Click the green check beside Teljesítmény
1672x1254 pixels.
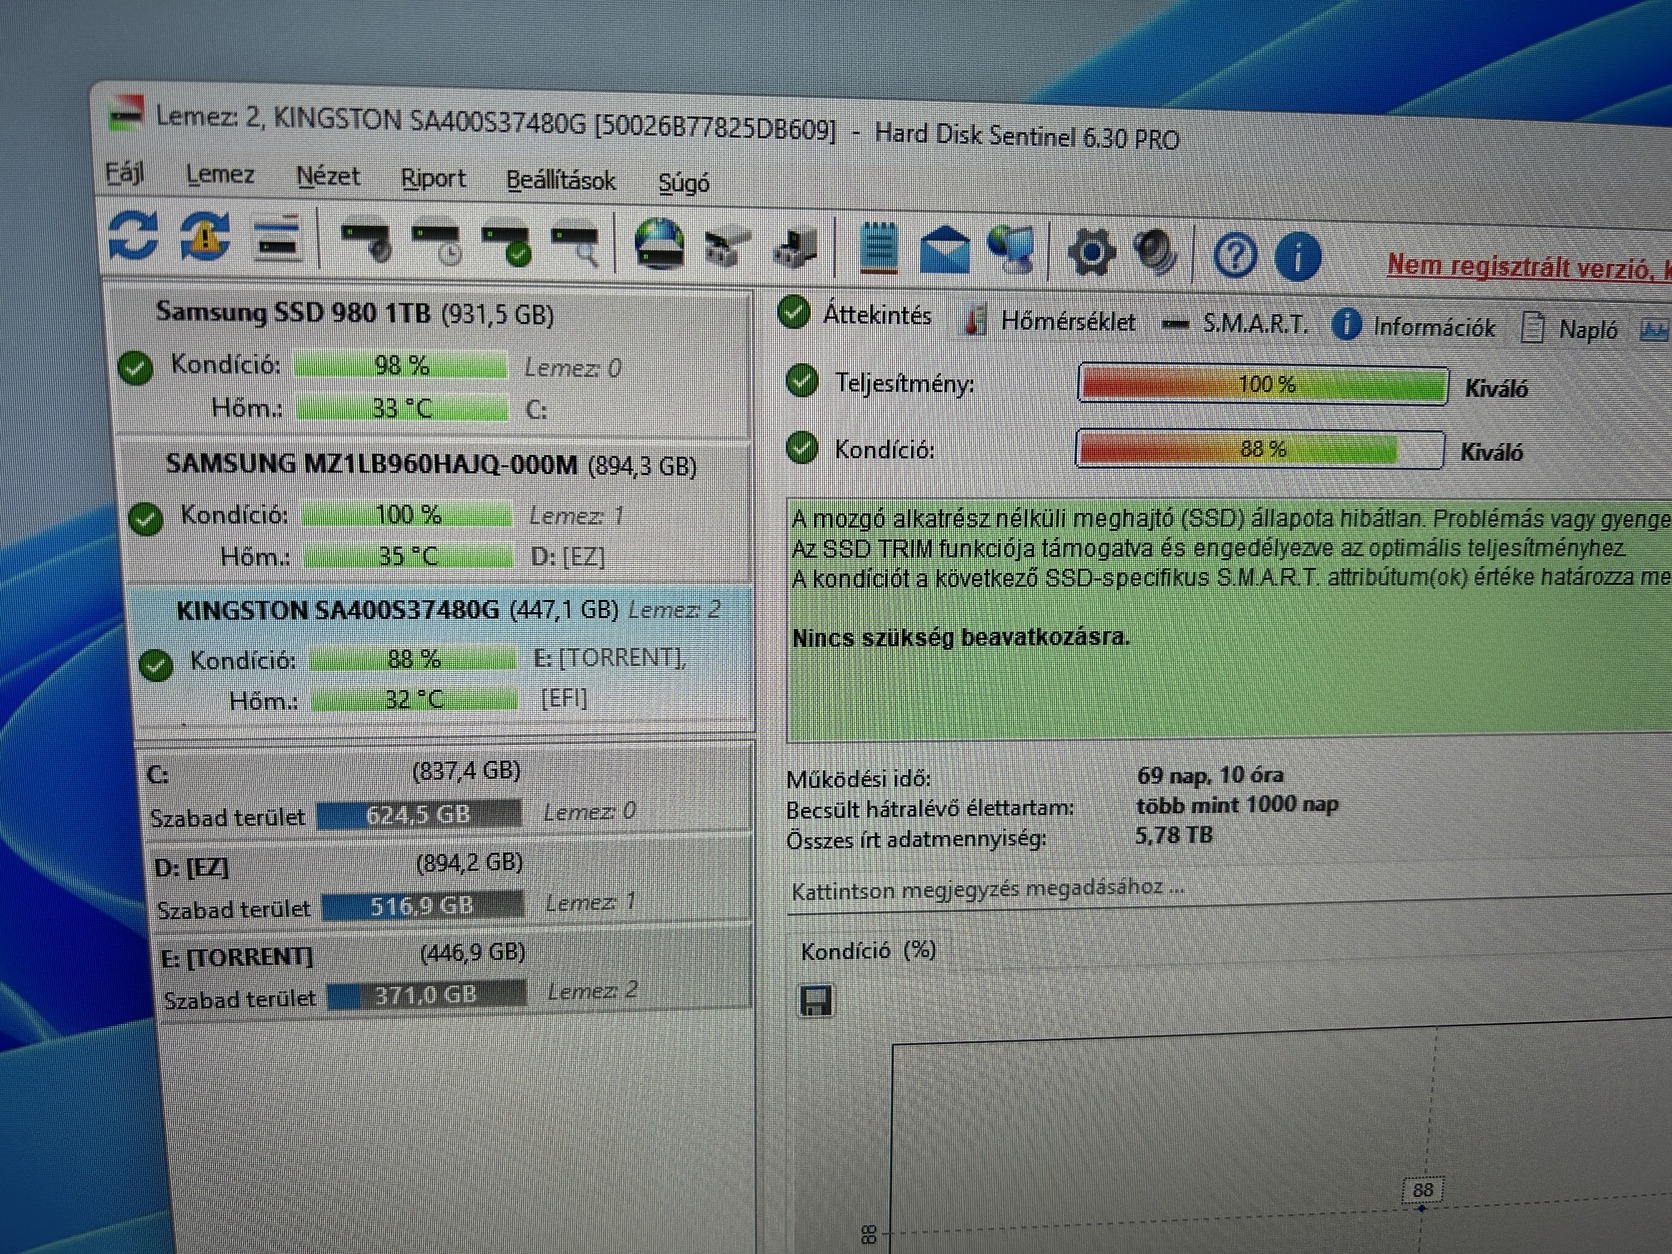[x=802, y=381]
